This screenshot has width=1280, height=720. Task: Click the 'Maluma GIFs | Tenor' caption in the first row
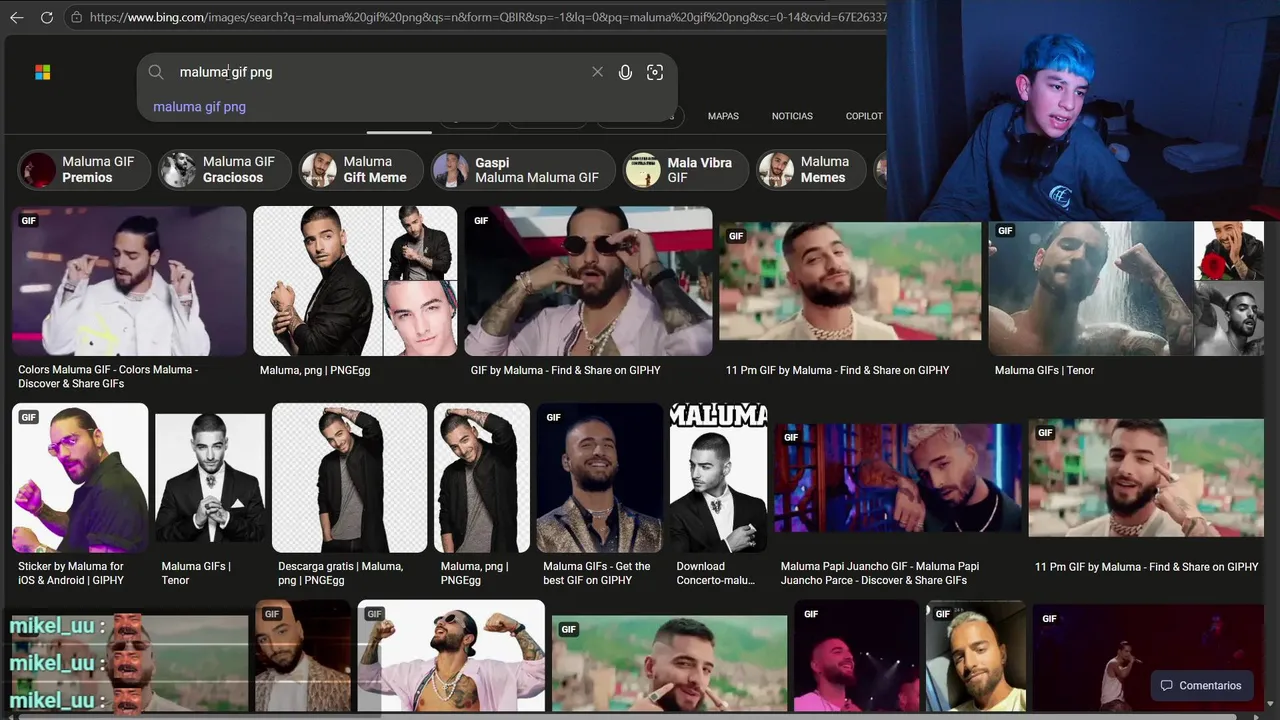(1044, 370)
